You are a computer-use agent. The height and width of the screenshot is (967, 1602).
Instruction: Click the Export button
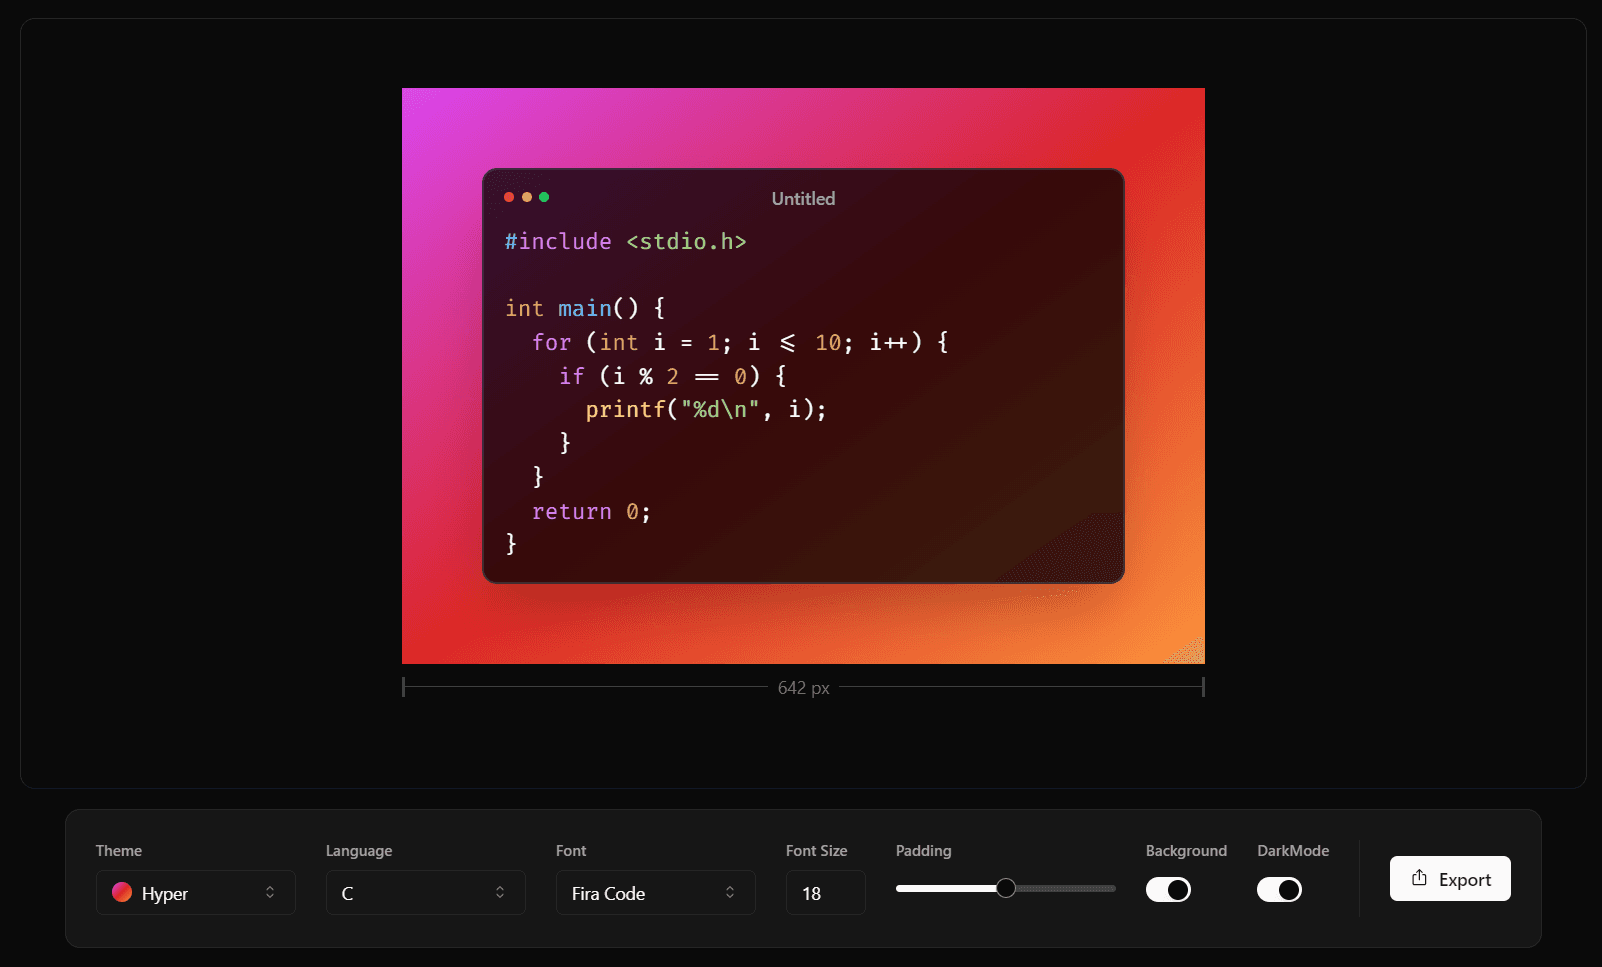pos(1449,878)
